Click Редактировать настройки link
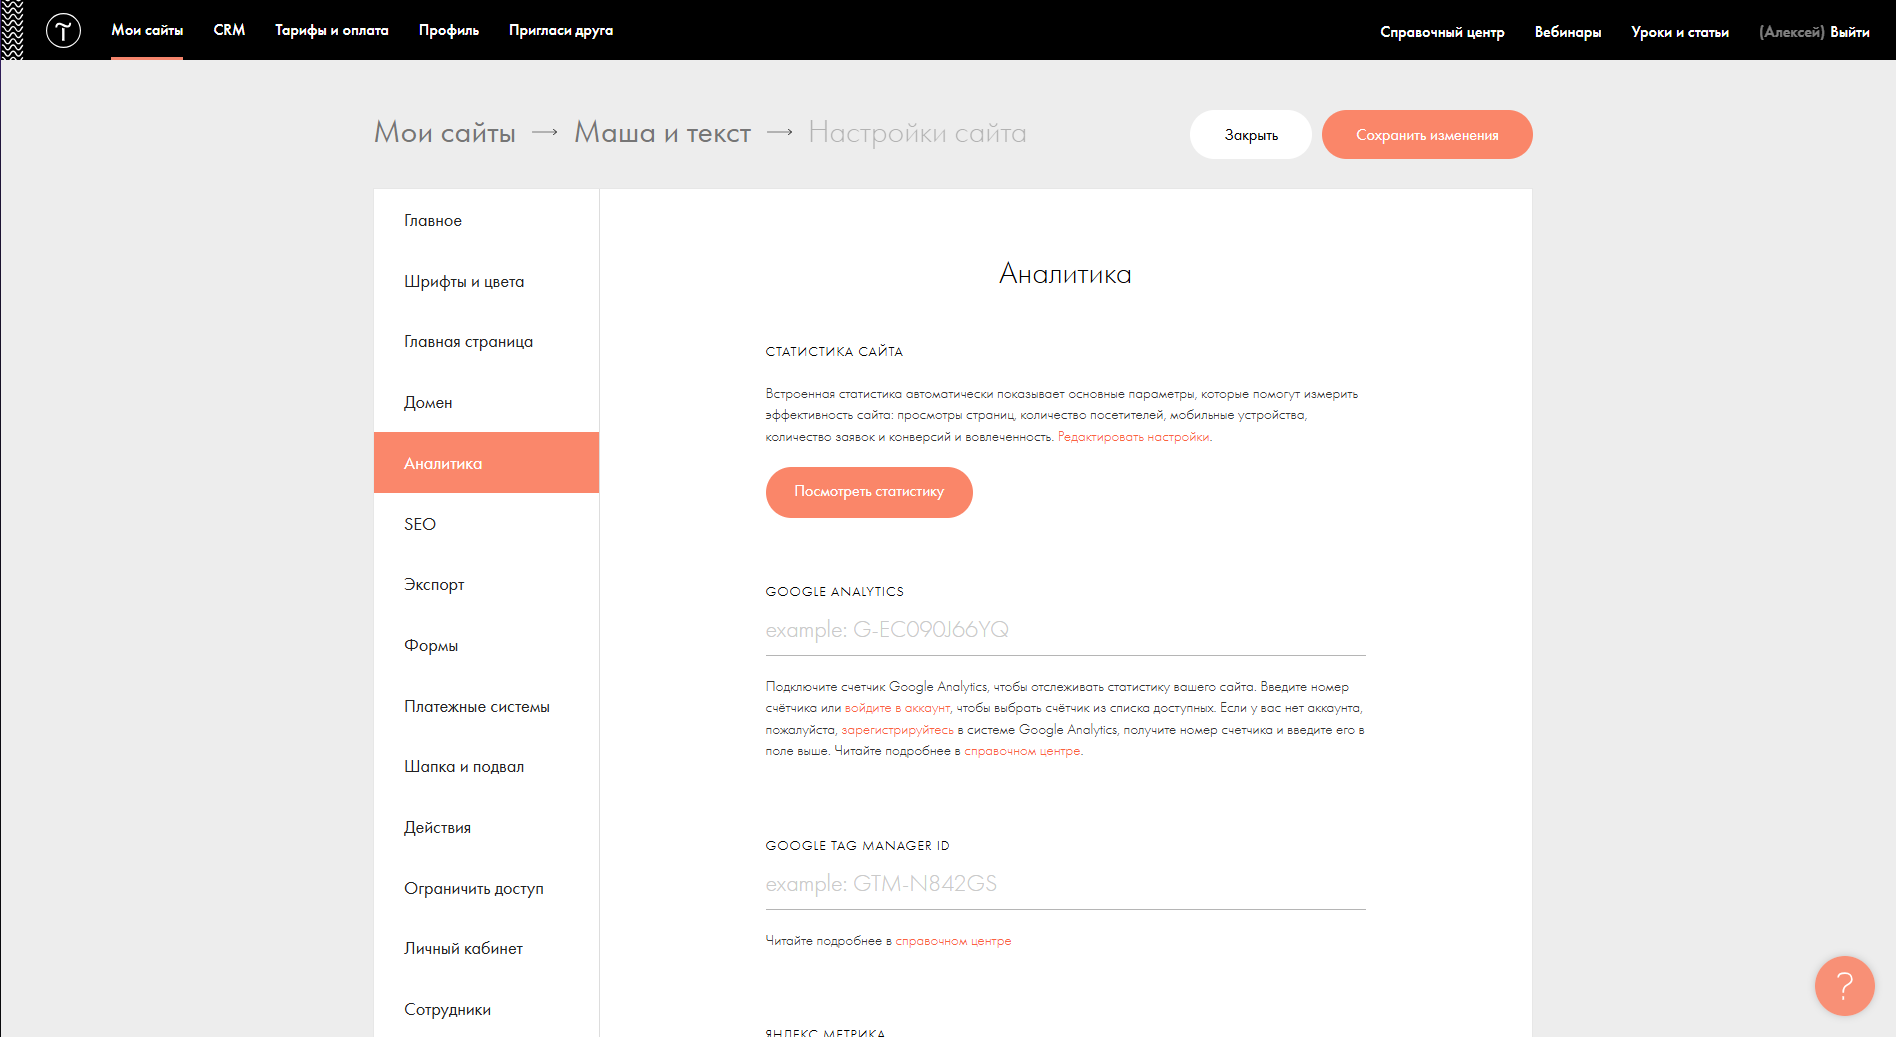The width and height of the screenshot is (1896, 1037). tap(1133, 437)
